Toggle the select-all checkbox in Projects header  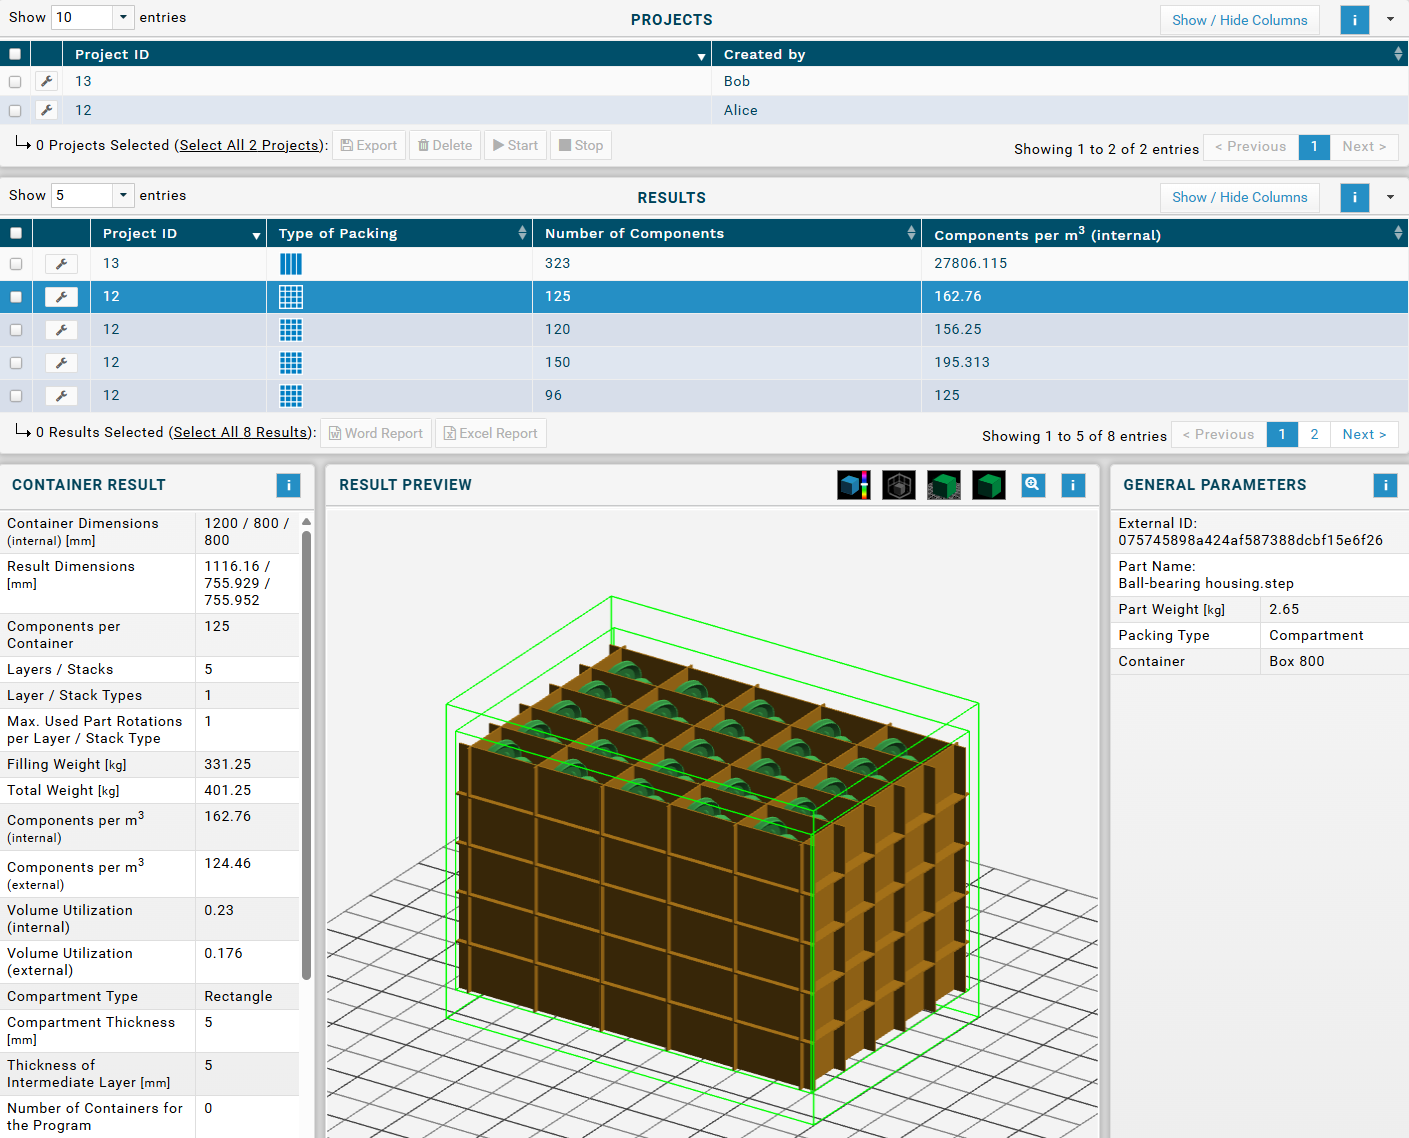click(15, 54)
